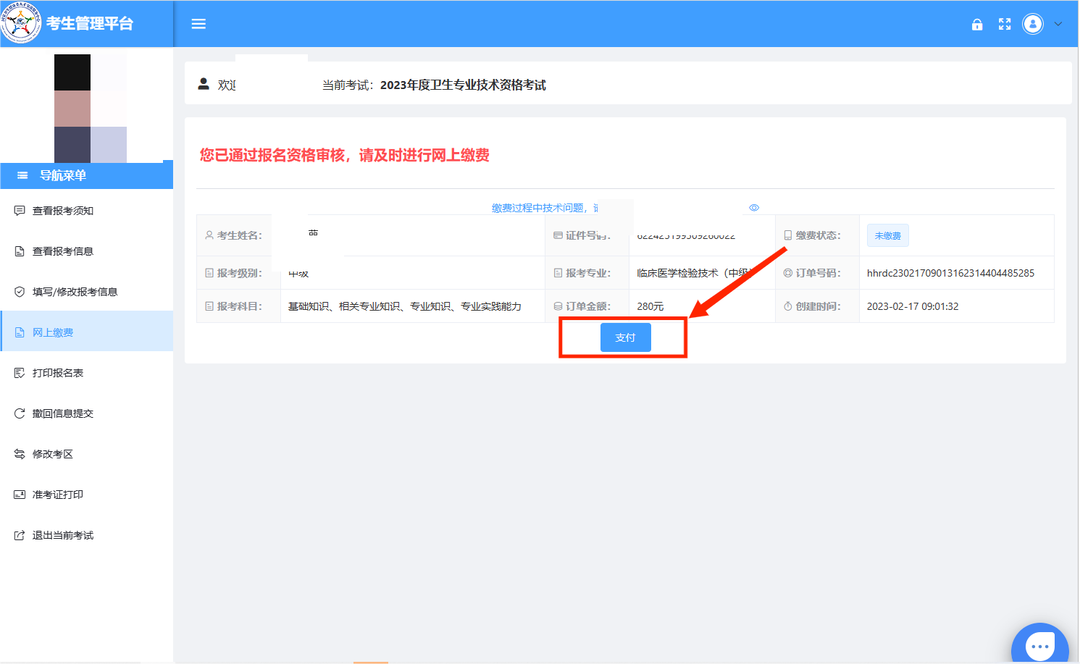Go to 准考证打印 page
The height and width of the screenshot is (664, 1080).
(57, 495)
